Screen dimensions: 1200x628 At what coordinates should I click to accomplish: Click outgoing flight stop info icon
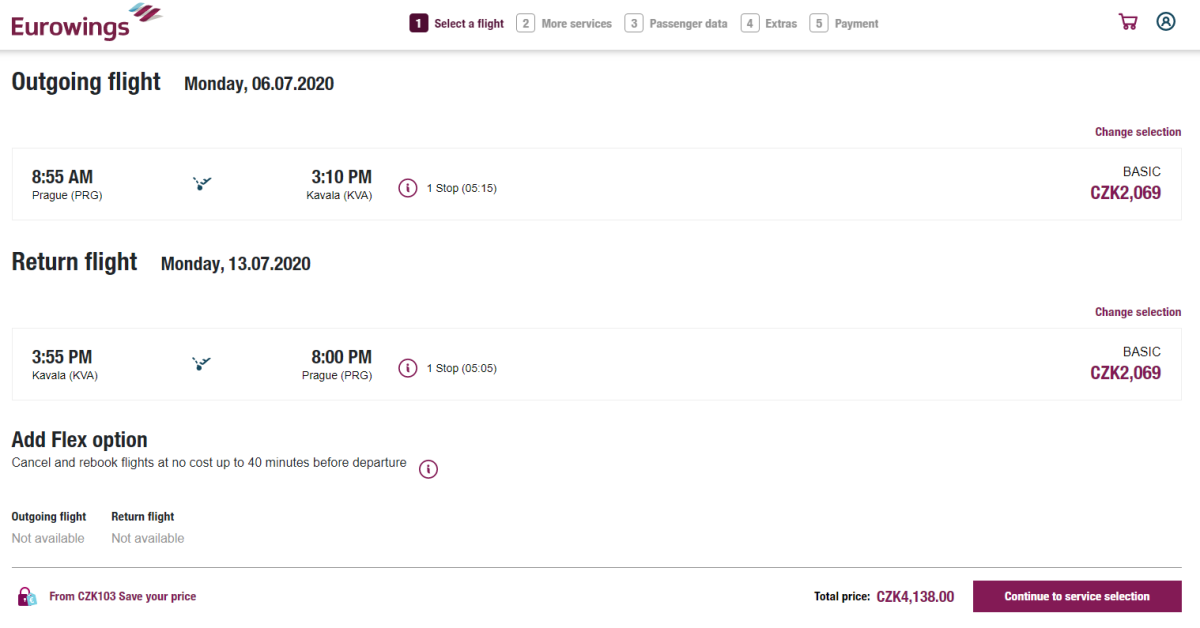click(x=408, y=188)
